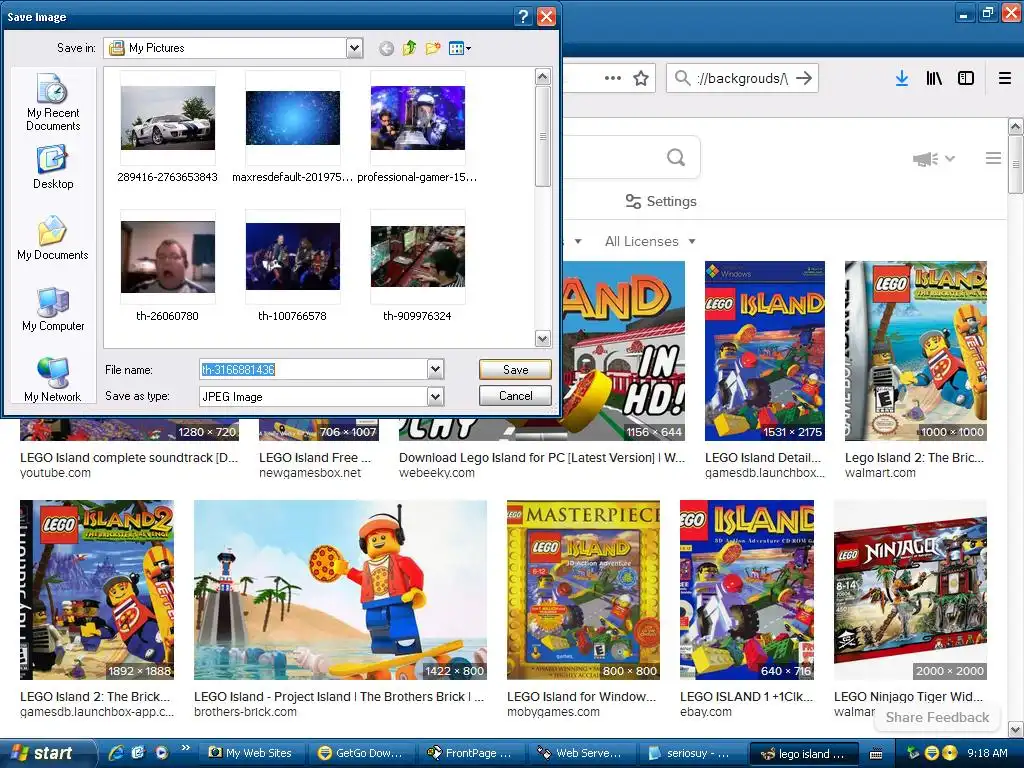Select My Computer in the save dialog sidebar

[53, 310]
